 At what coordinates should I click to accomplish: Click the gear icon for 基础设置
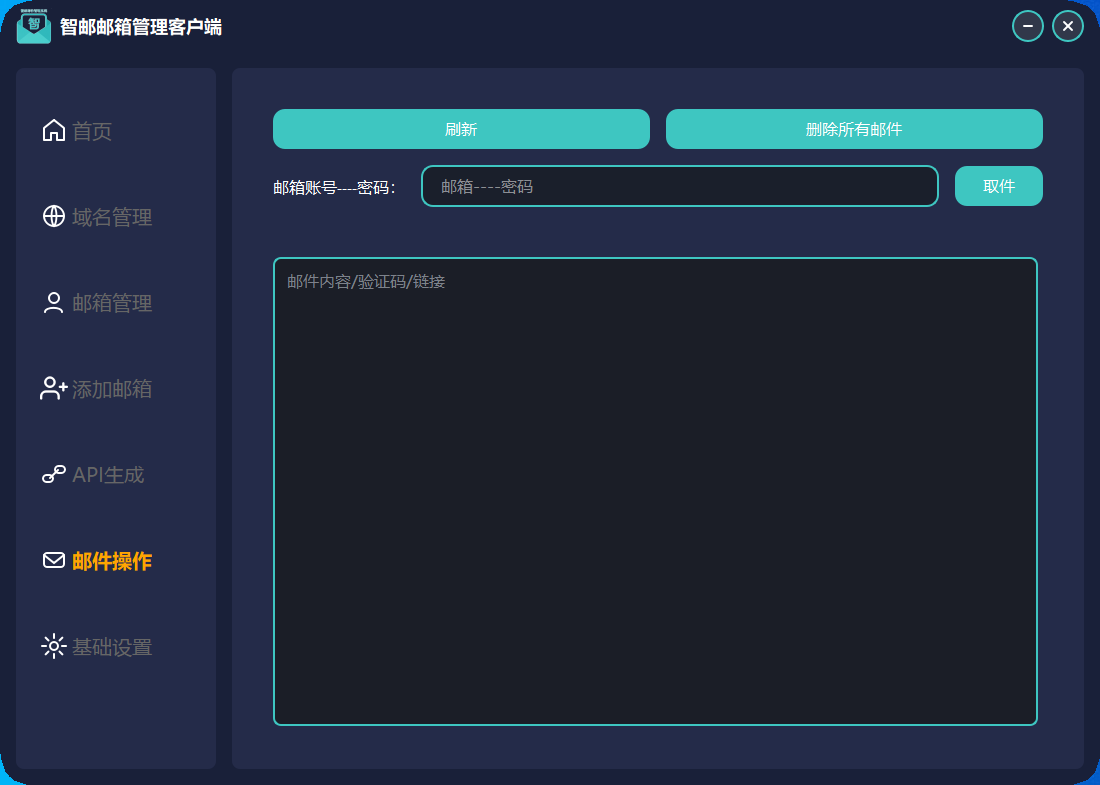click(54, 647)
